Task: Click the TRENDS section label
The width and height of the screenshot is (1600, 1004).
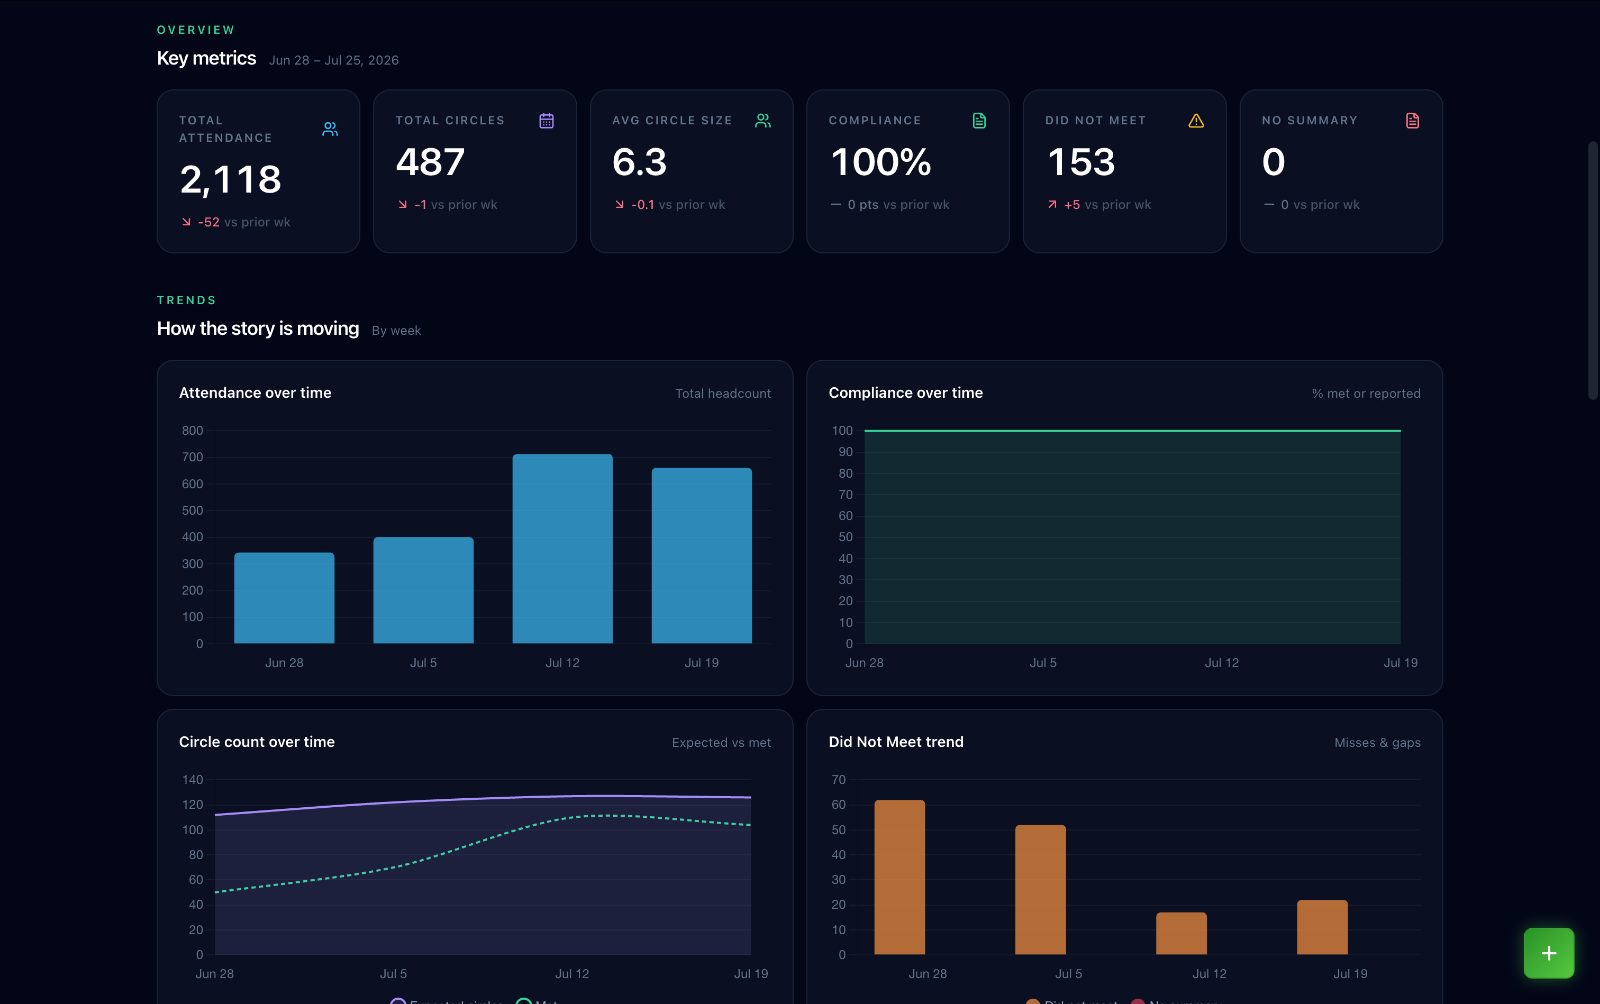Action: coord(186,300)
